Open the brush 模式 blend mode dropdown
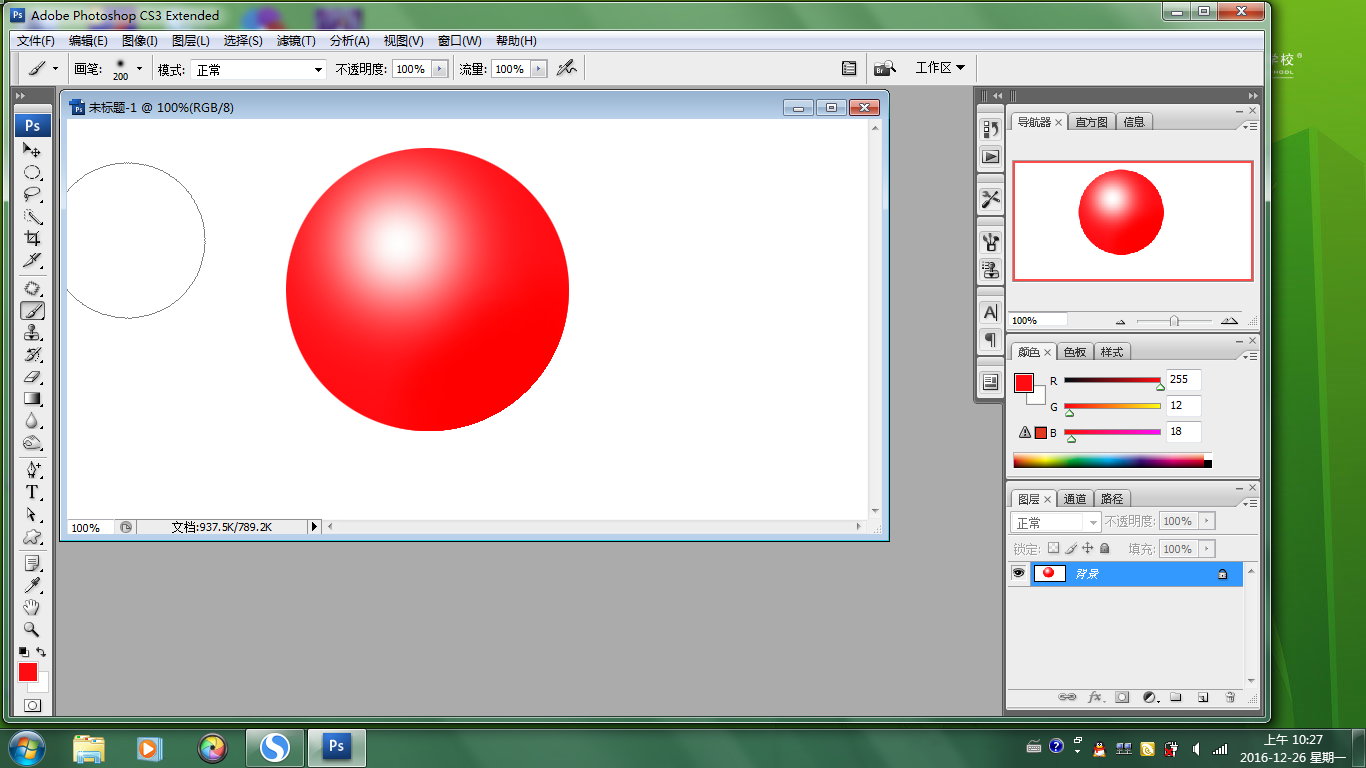The height and width of the screenshot is (768, 1366). (x=319, y=69)
